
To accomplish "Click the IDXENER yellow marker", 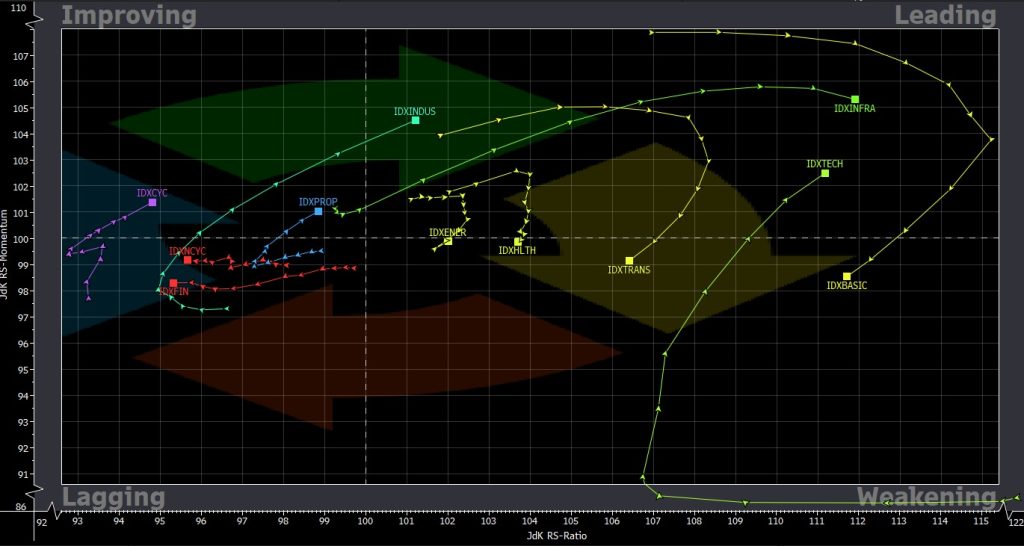I will 448,240.
